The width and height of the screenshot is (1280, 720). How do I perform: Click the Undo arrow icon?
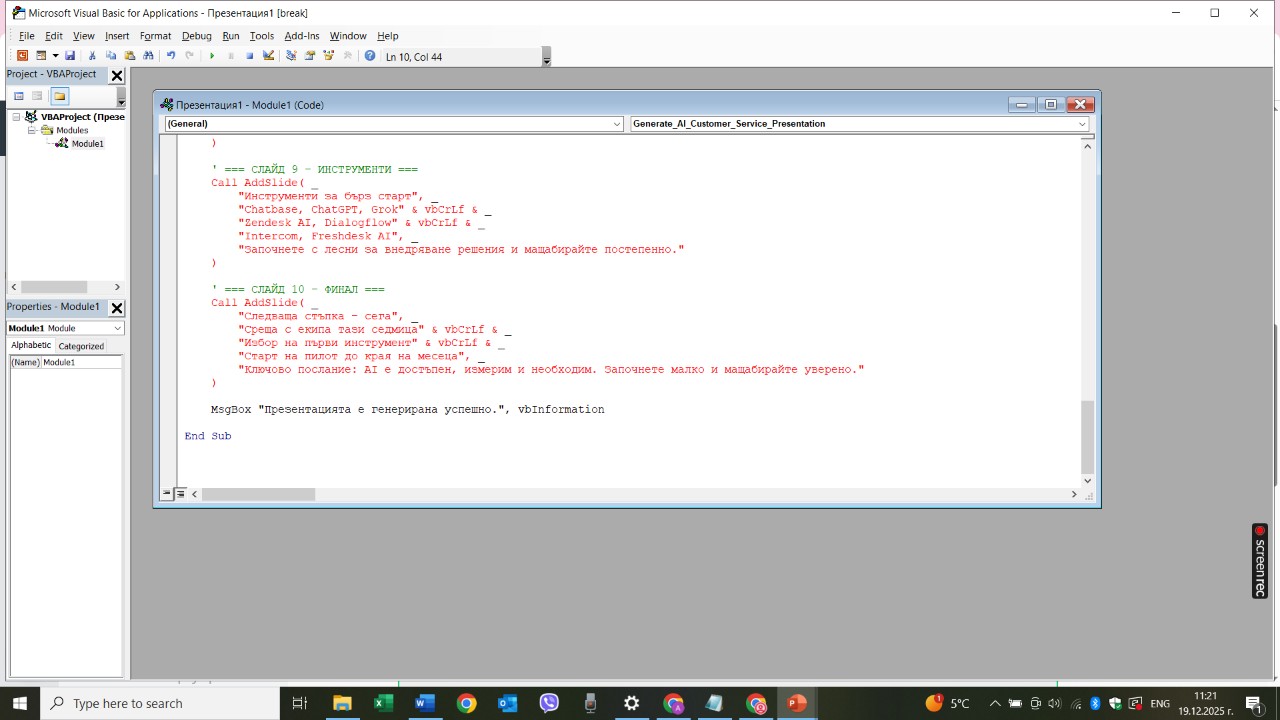click(x=171, y=56)
